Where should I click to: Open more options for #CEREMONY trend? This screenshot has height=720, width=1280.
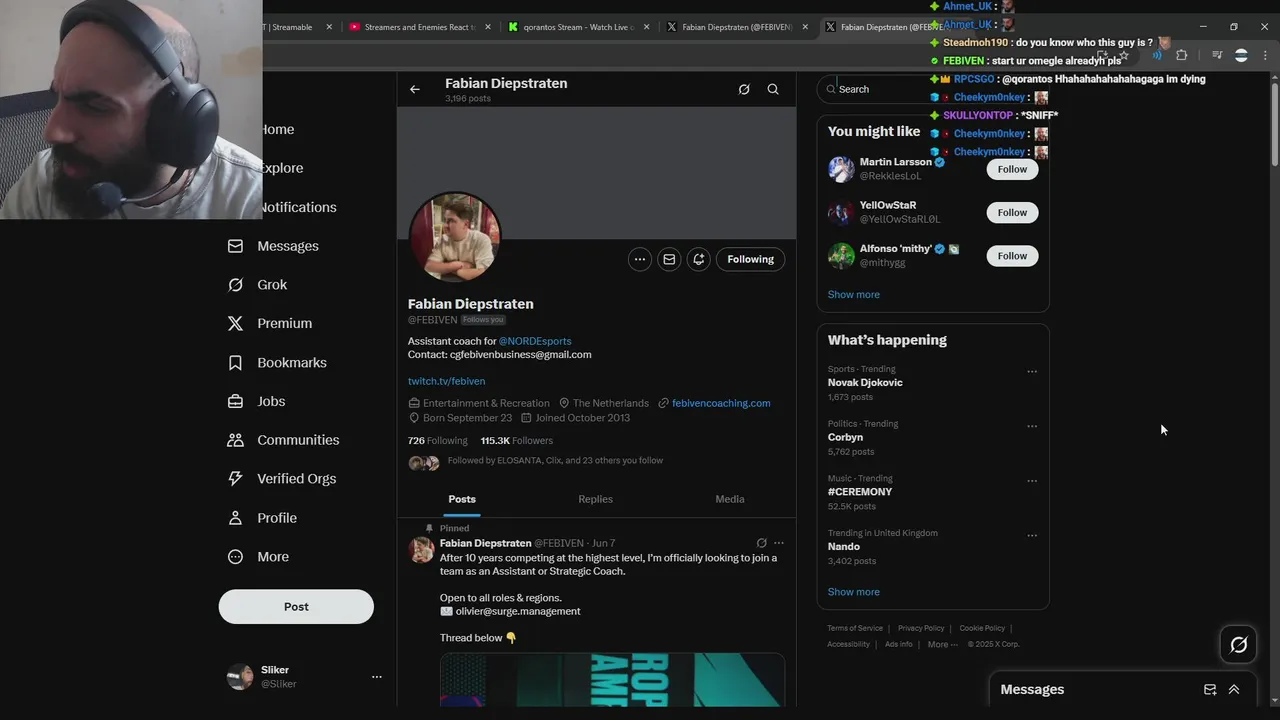pyautogui.click(x=1032, y=481)
